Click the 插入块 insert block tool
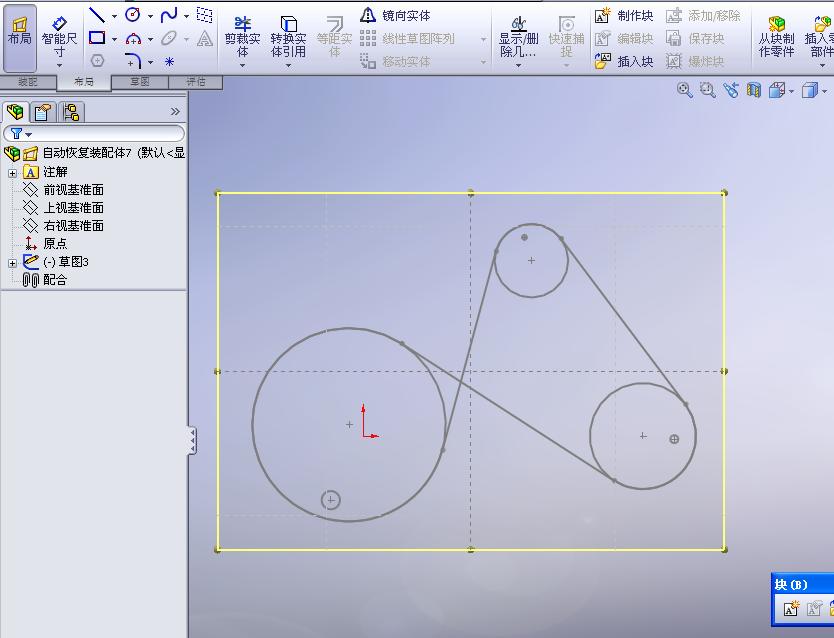Viewport: 834px width, 638px height. (624, 61)
